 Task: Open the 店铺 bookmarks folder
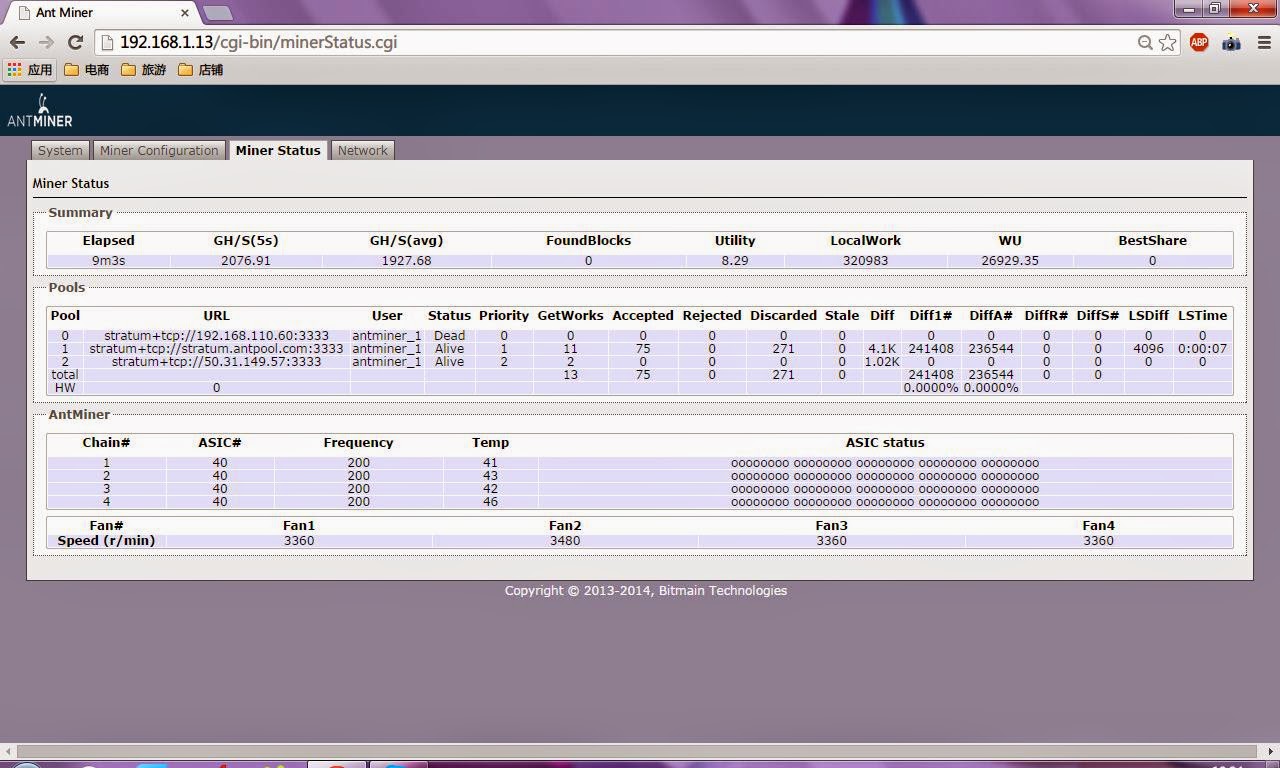pos(201,70)
